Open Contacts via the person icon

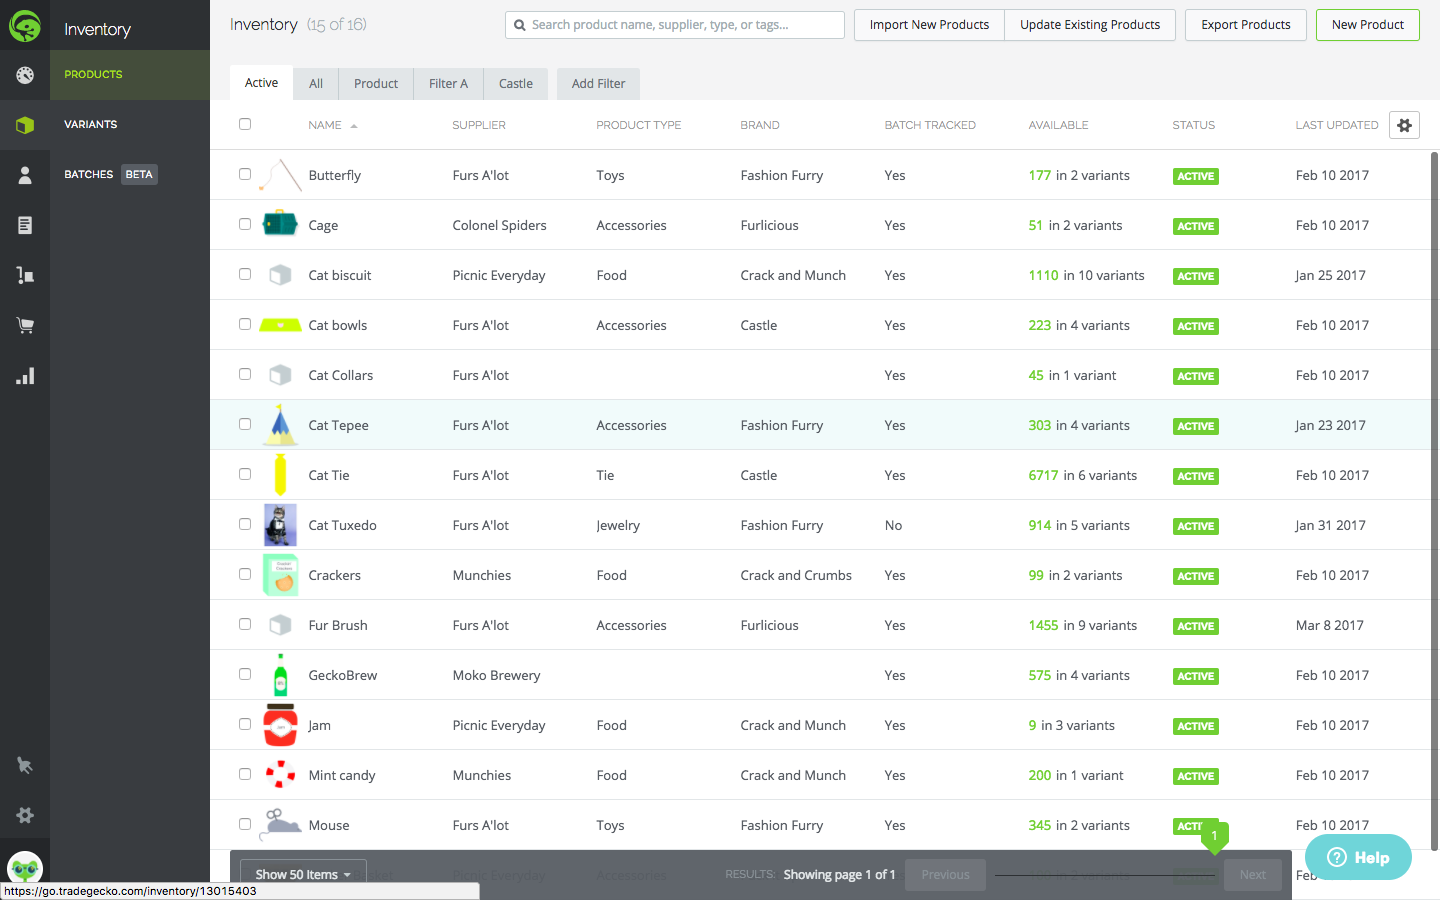coord(25,173)
